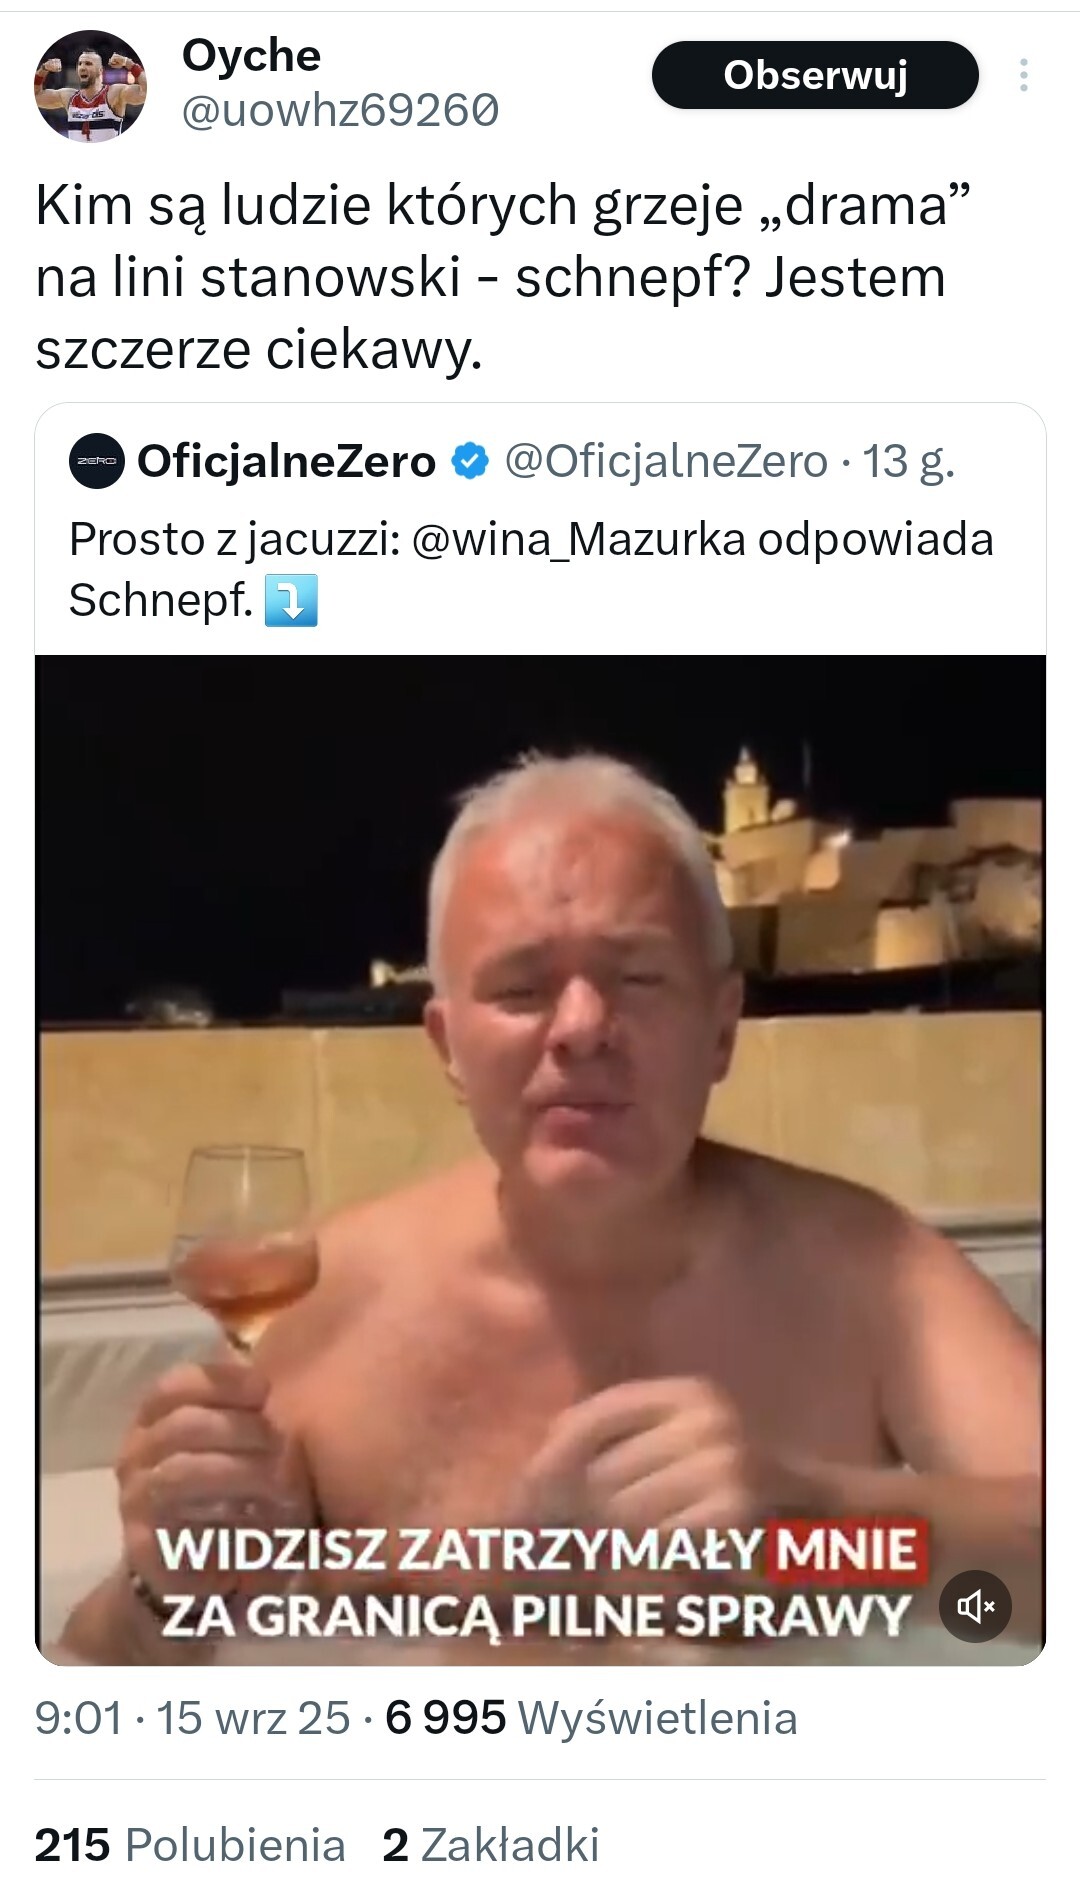This screenshot has width=1080, height=1884.
Task: Click the 9:01 post time
Action: click(x=78, y=1718)
